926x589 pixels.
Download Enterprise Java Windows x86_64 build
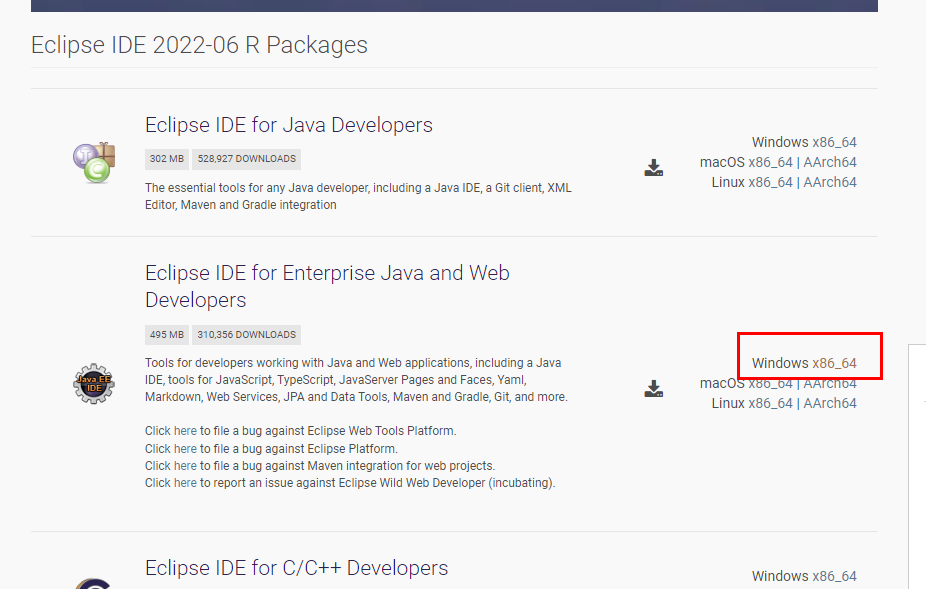[x=834, y=363]
